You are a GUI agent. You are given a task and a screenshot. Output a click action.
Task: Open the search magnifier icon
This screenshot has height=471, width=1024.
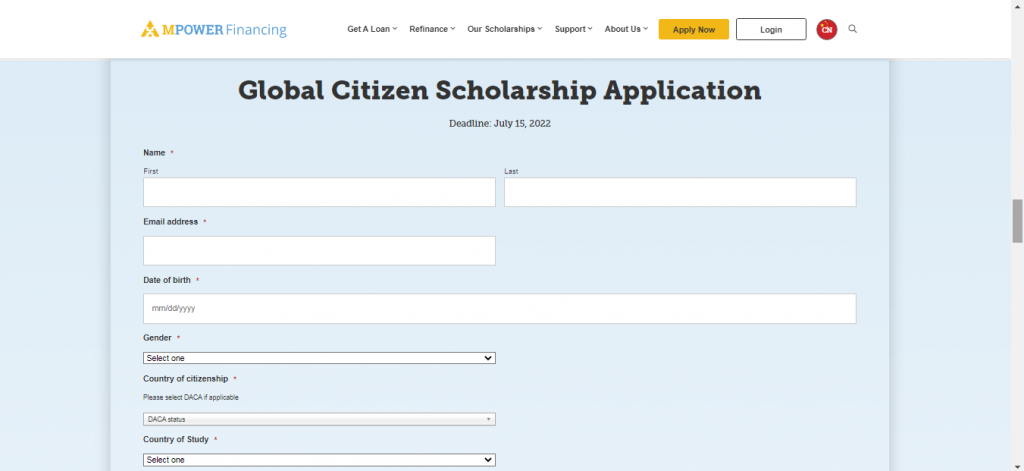(x=852, y=29)
